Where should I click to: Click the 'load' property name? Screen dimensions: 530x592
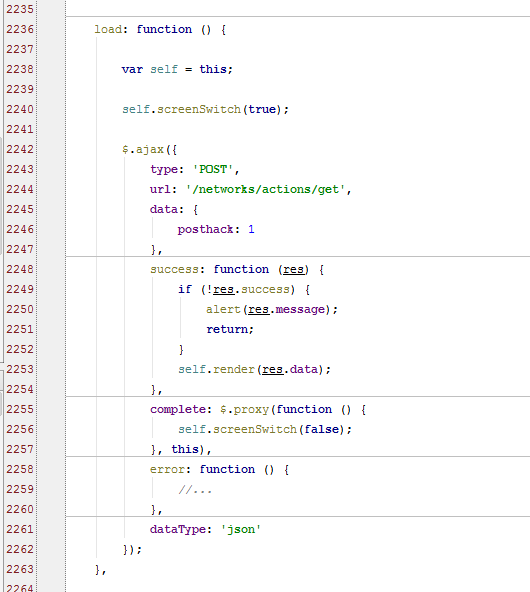click(x=108, y=29)
